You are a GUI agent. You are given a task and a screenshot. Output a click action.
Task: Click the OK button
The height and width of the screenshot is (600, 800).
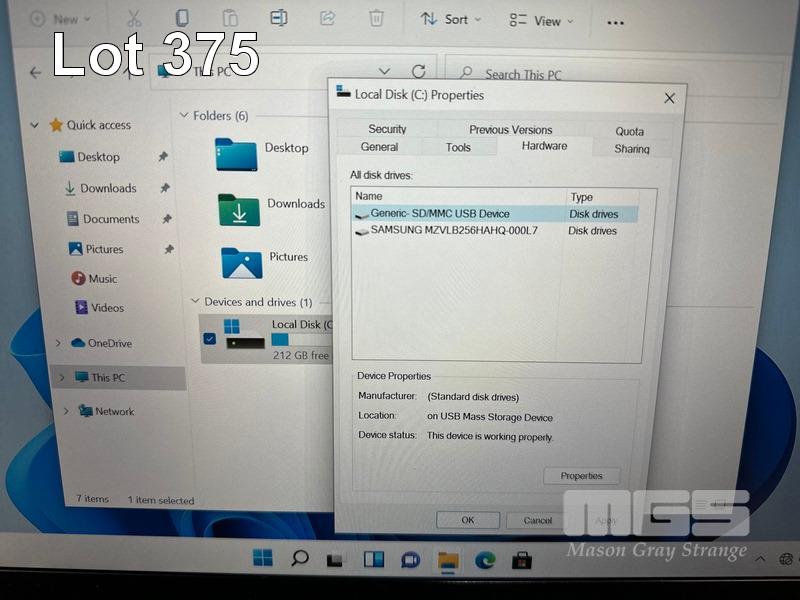[467, 520]
